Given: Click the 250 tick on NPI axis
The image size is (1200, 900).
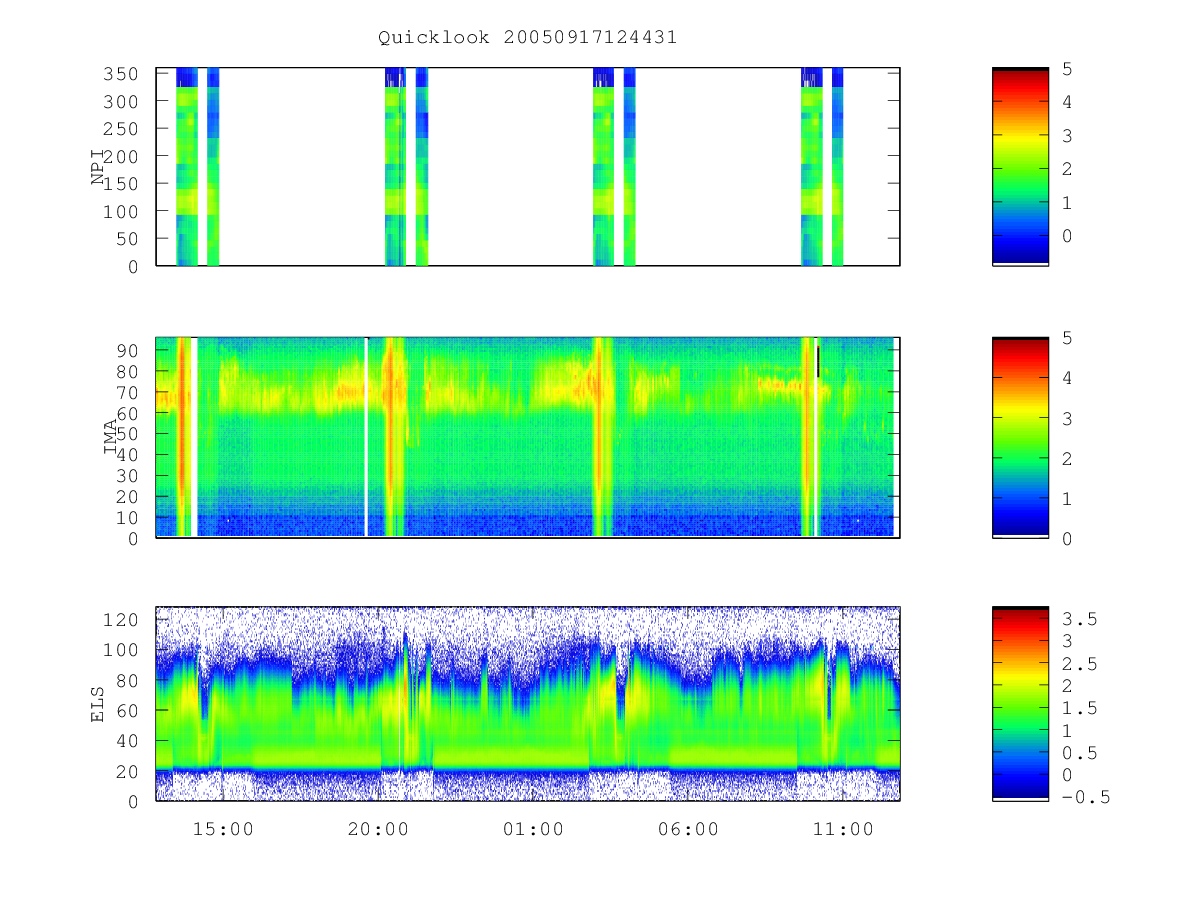Looking at the screenshot, I should pyautogui.click(x=123, y=129).
